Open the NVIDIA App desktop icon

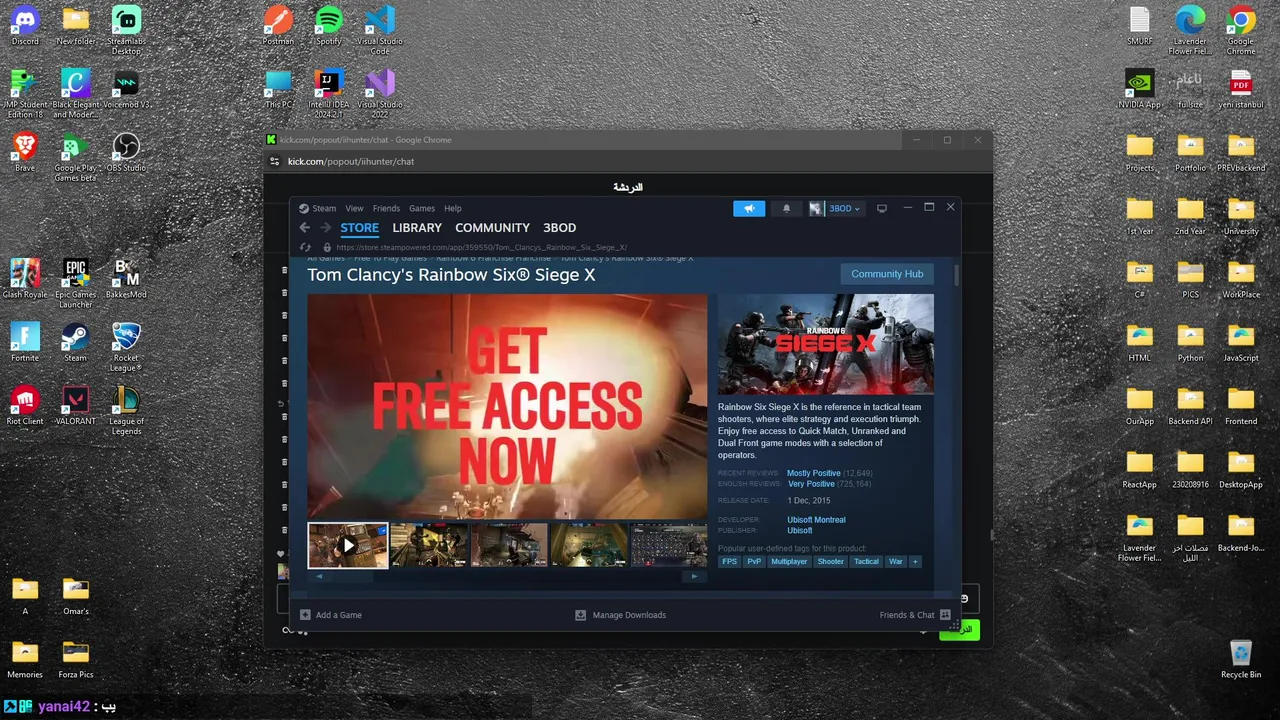click(1140, 90)
